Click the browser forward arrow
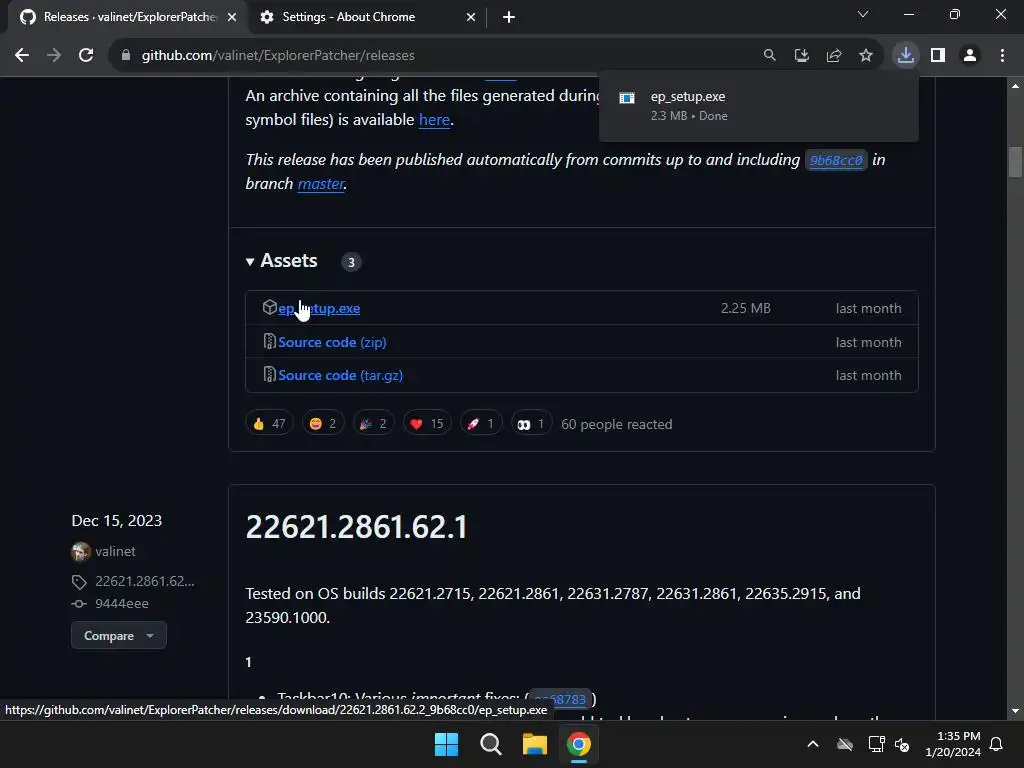 click(x=54, y=56)
